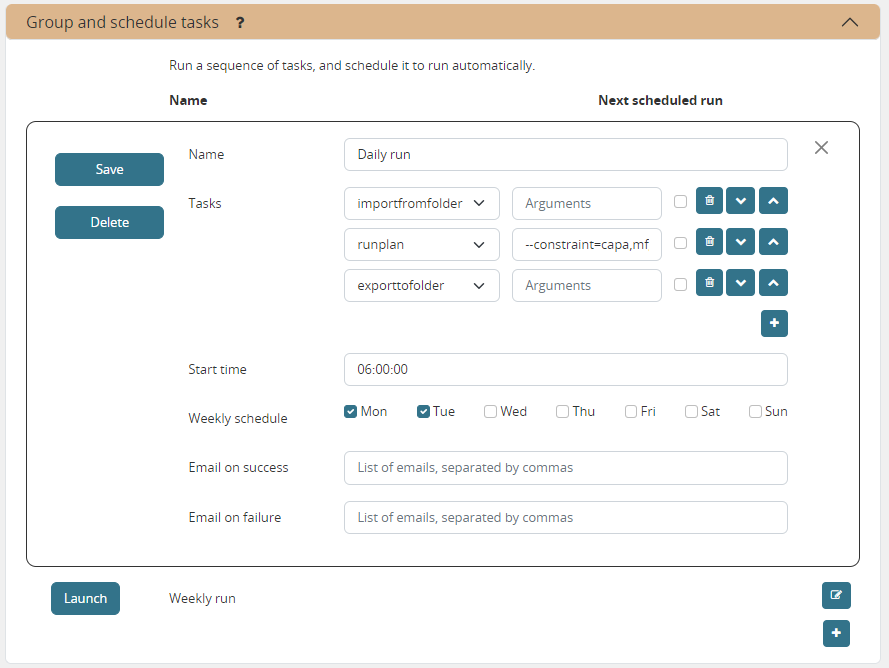Screen dimensions: 889x668
Task: Add another task with the plus icon
Action: point(774,323)
